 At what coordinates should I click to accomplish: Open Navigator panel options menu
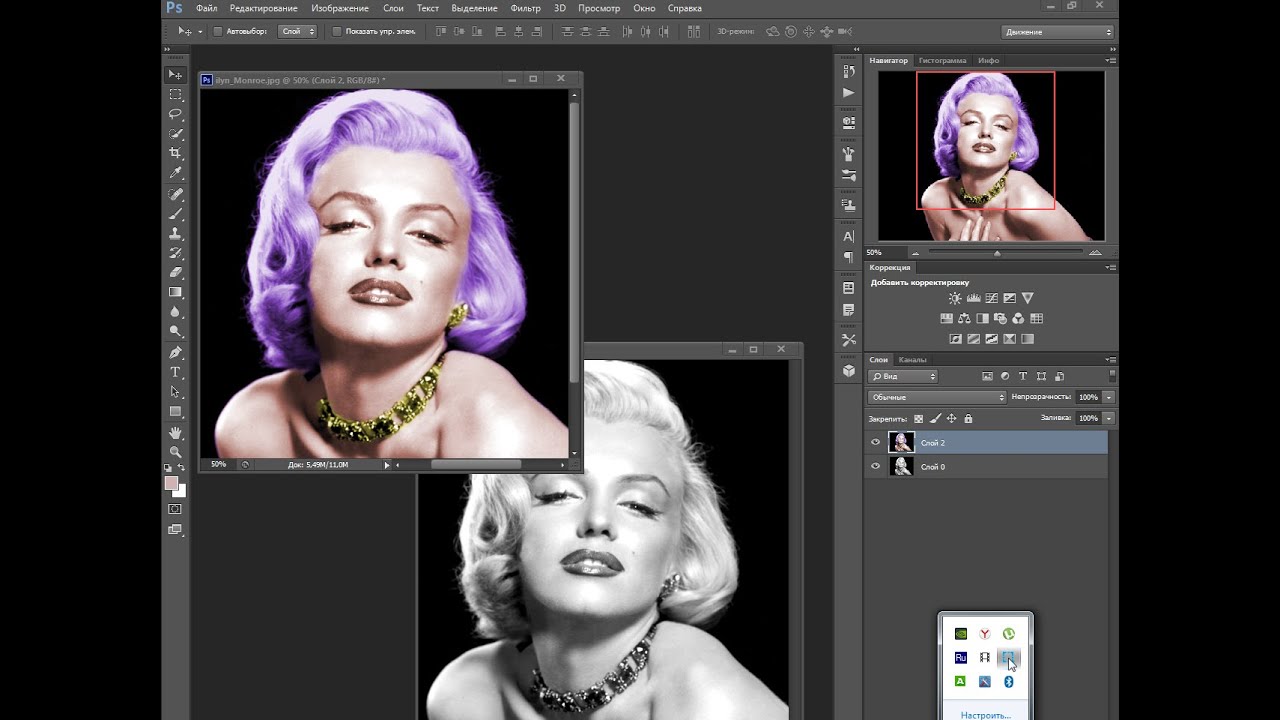point(1110,60)
